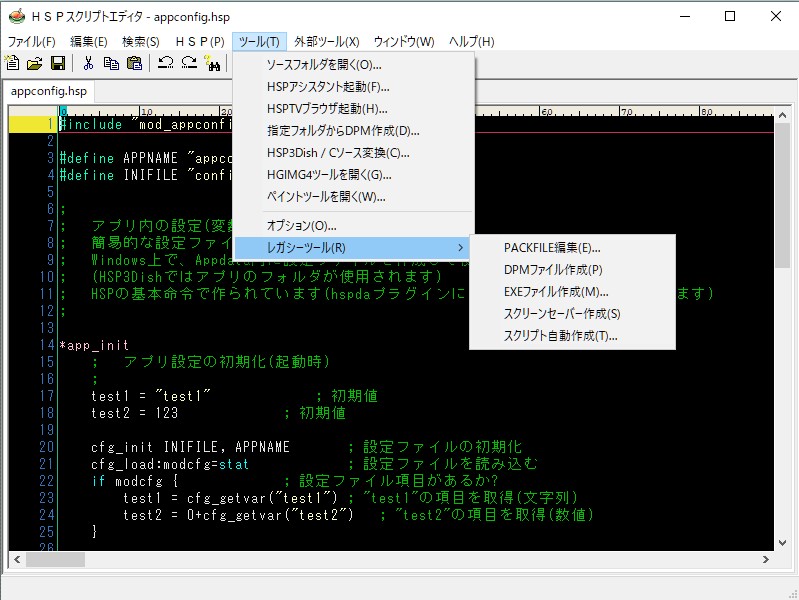799x600 pixels.
Task: Choose ソースフォルダを開く(O)... from the menu
Action: click(354, 65)
